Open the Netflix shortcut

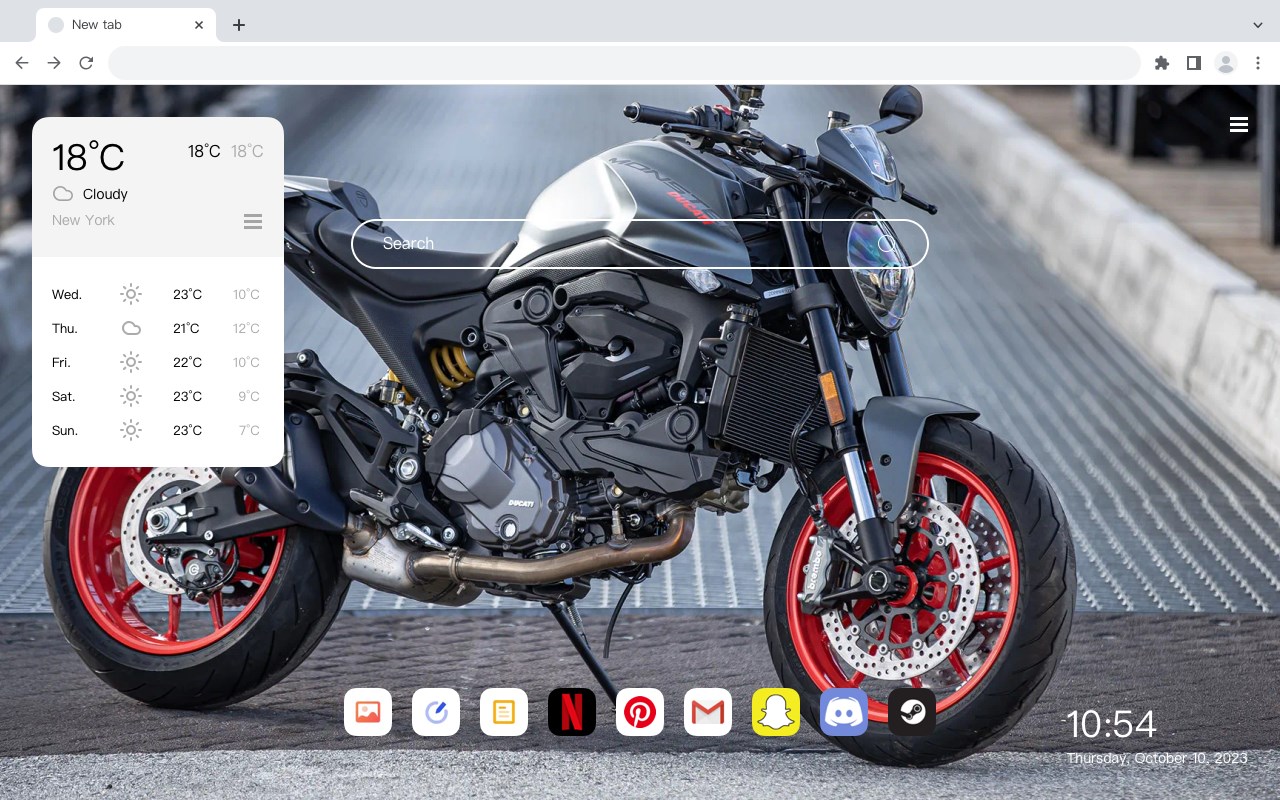(572, 712)
